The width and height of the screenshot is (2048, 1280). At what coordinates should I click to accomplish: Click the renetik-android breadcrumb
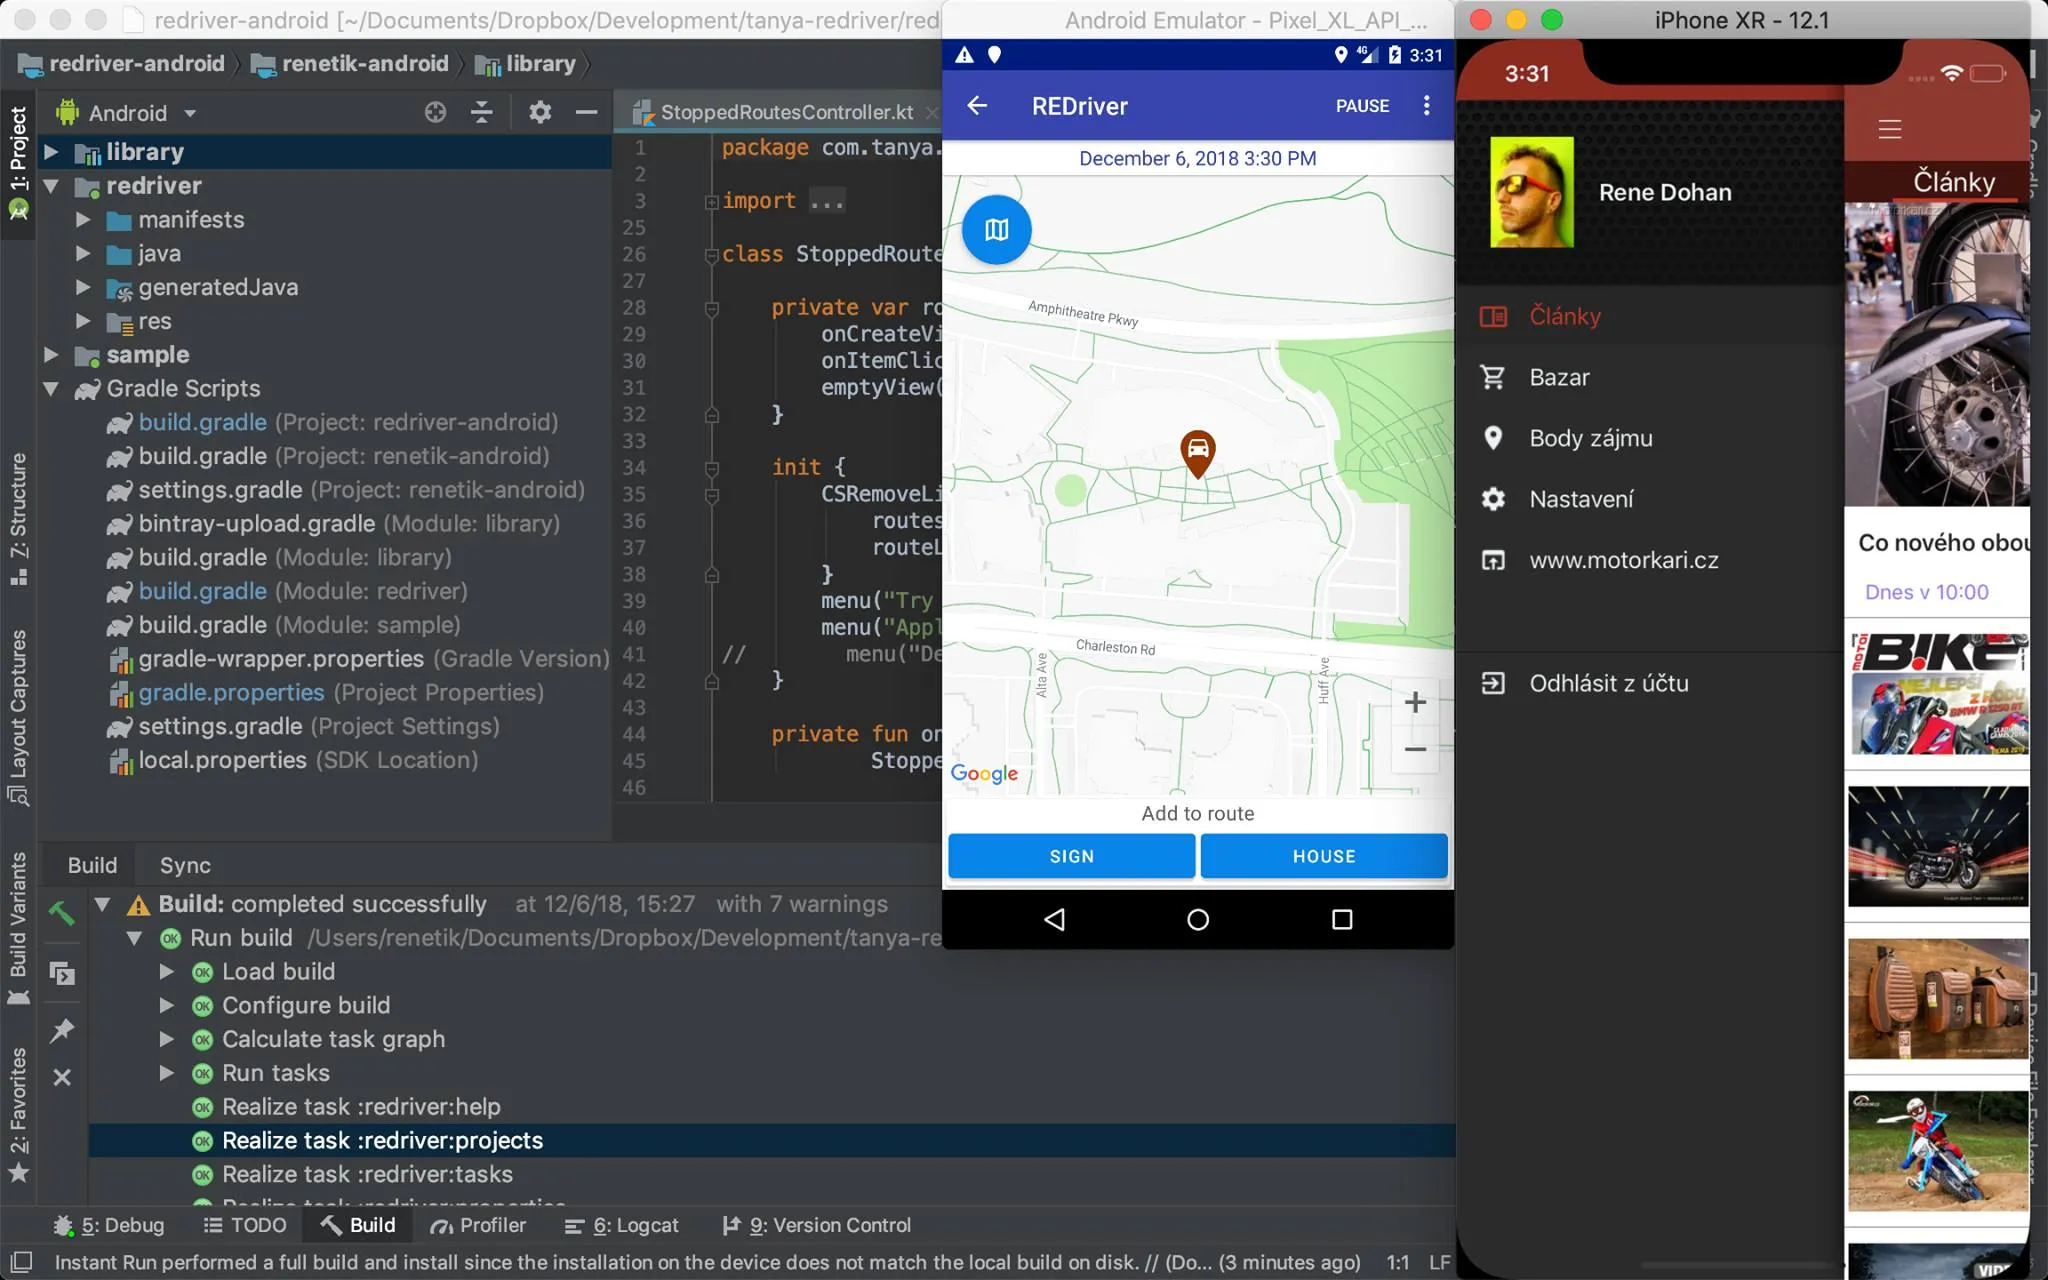[350, 64]
